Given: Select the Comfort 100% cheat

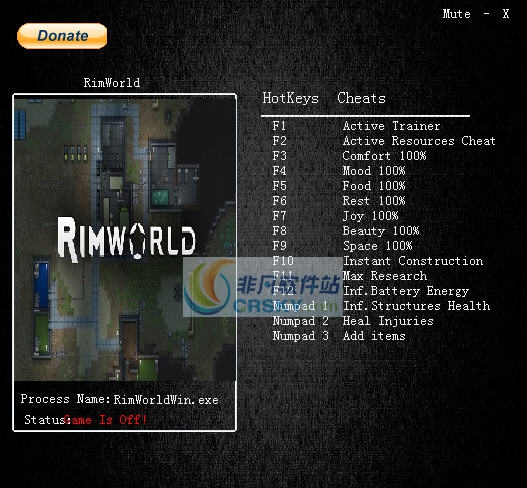Looking at the screenshot, I should click(384, 156).
